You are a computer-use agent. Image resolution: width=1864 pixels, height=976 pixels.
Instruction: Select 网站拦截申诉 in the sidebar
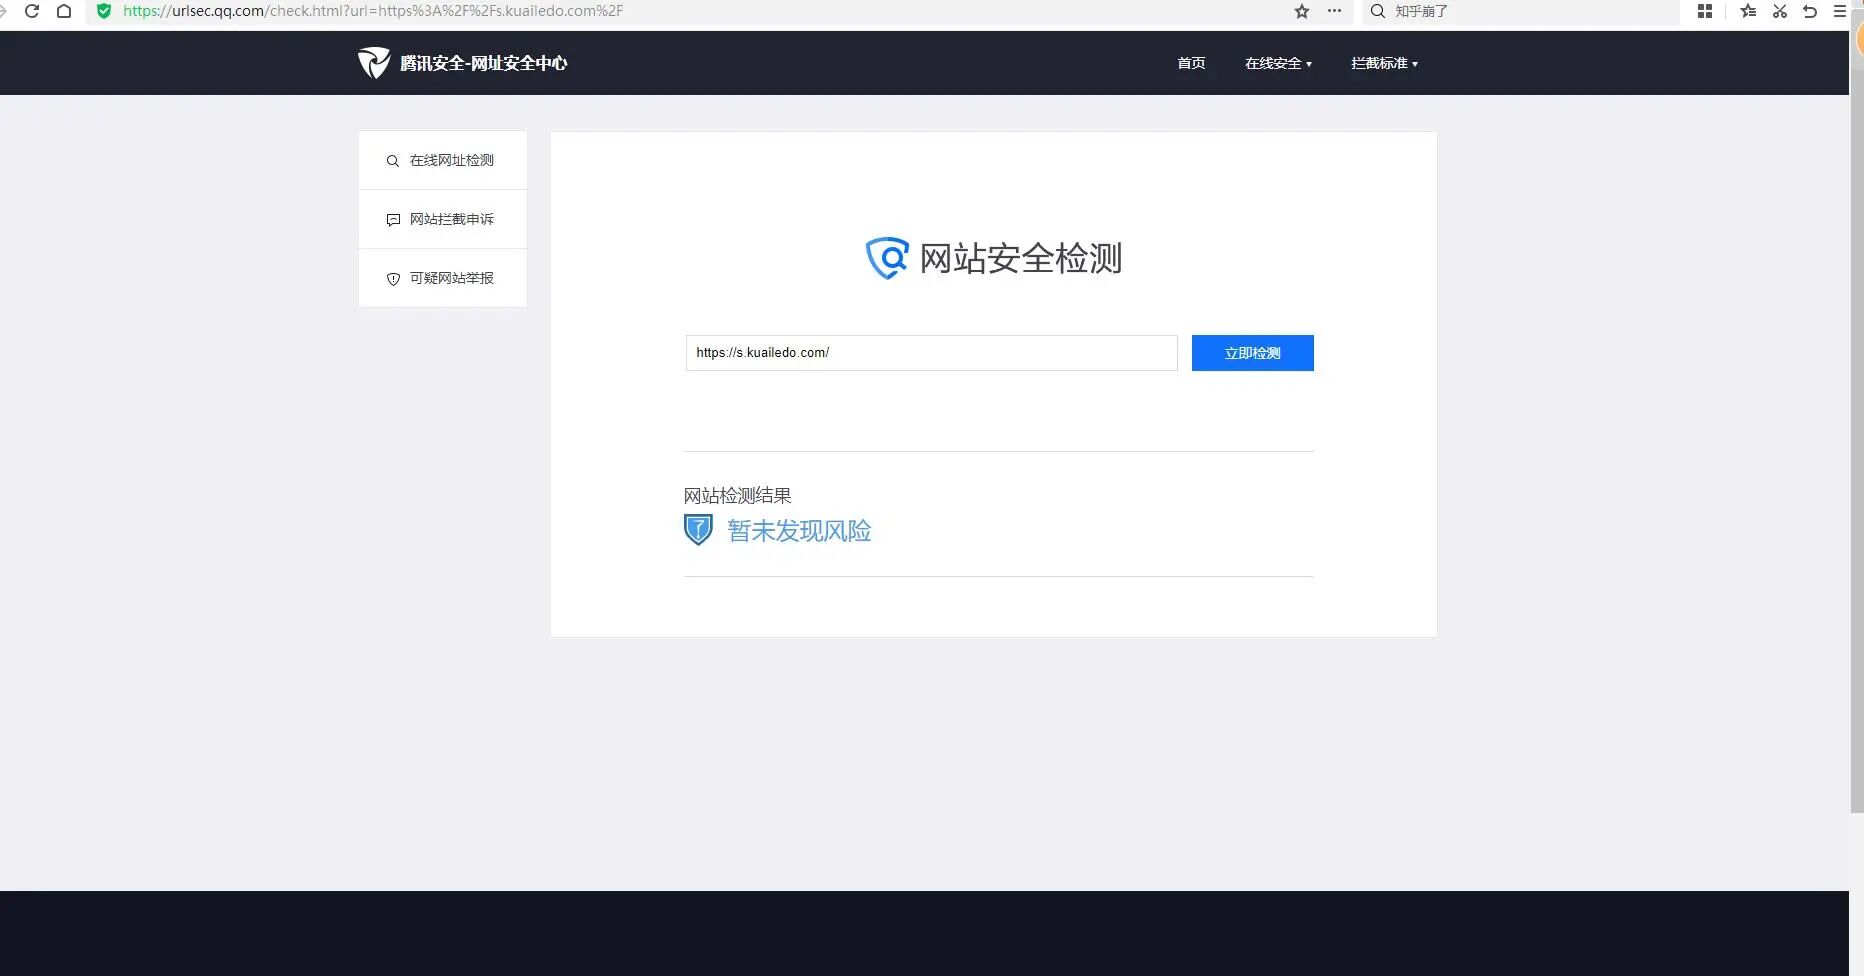click(x=443, y=219)
